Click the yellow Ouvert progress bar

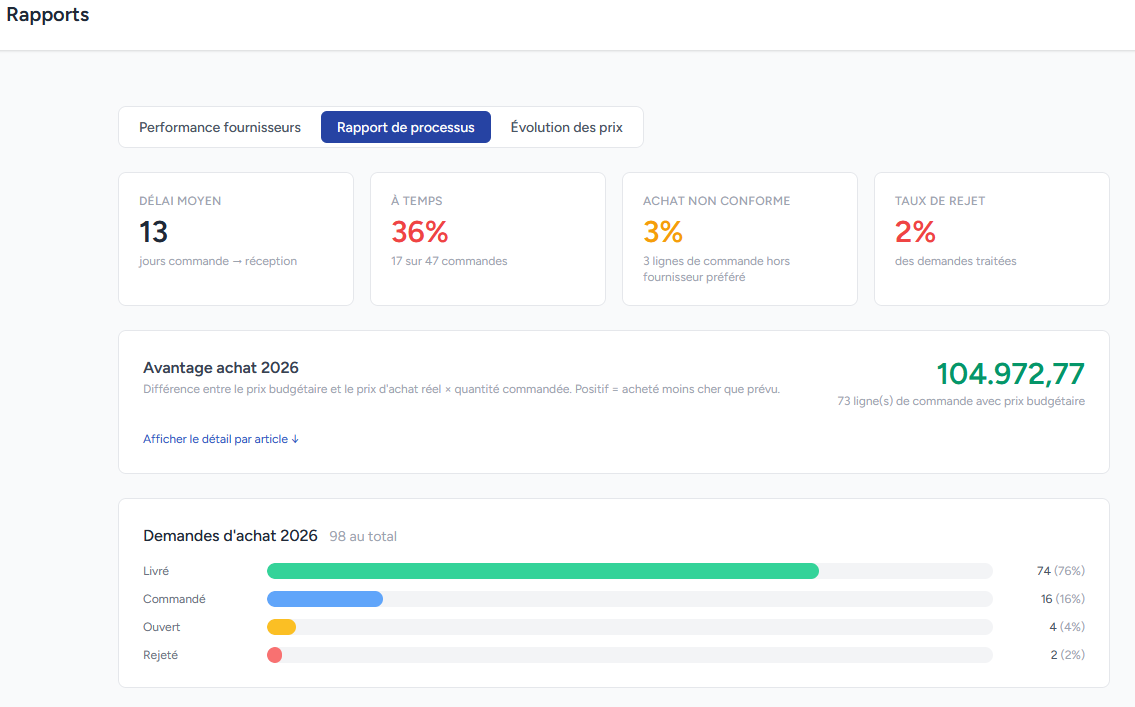[282, 627]
